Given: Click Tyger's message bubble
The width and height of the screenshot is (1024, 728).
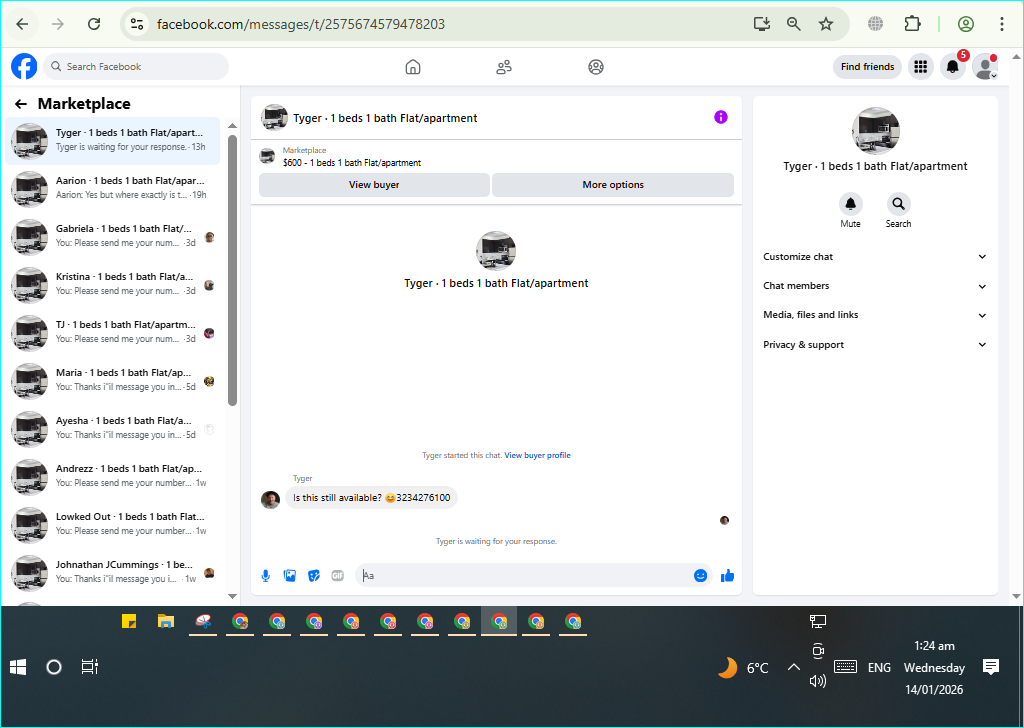Looking at the screenshot, I should tap(372, 498).
